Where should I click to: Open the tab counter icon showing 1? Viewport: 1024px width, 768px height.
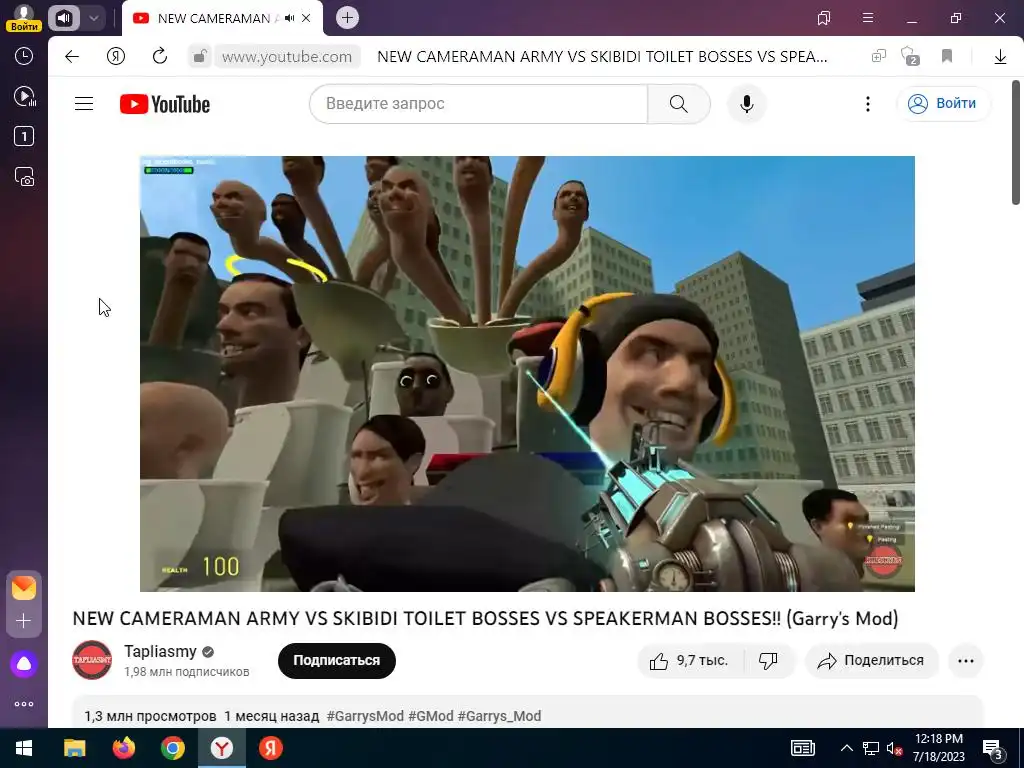pos(24,136)
